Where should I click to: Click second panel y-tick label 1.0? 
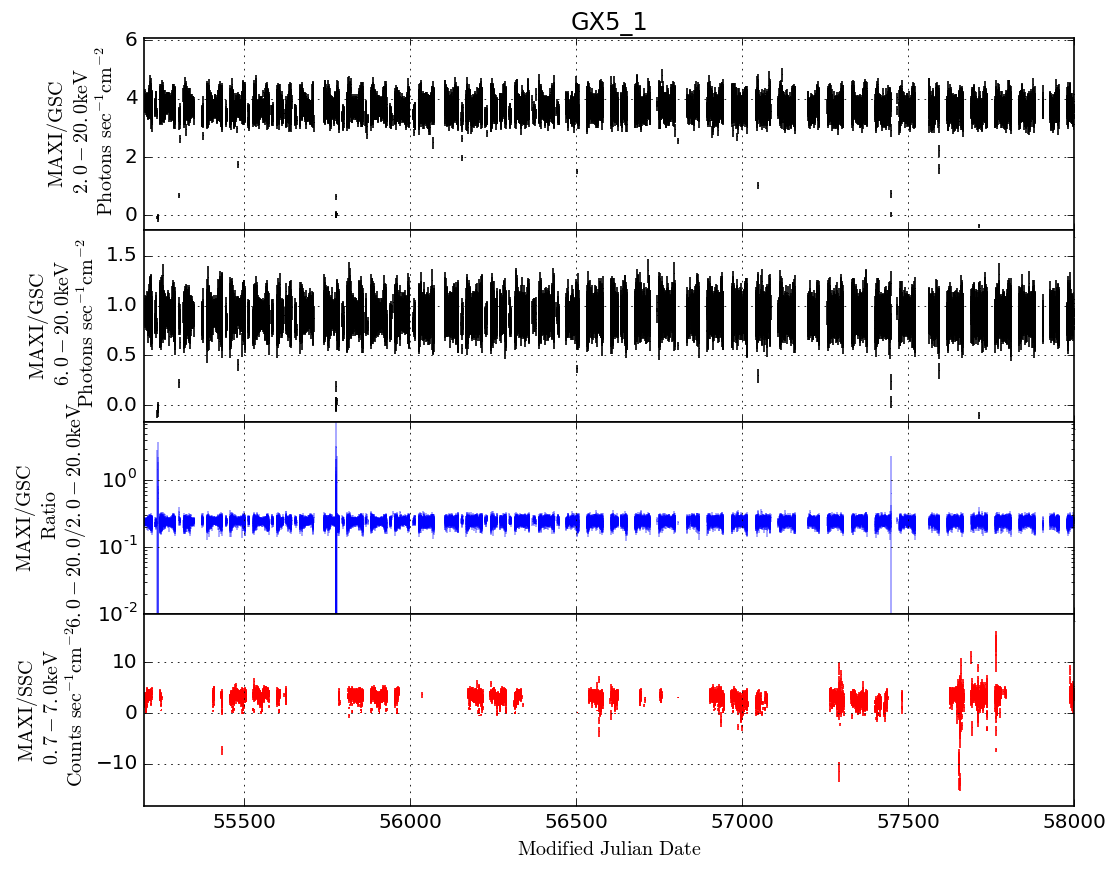tap(120, 305)
